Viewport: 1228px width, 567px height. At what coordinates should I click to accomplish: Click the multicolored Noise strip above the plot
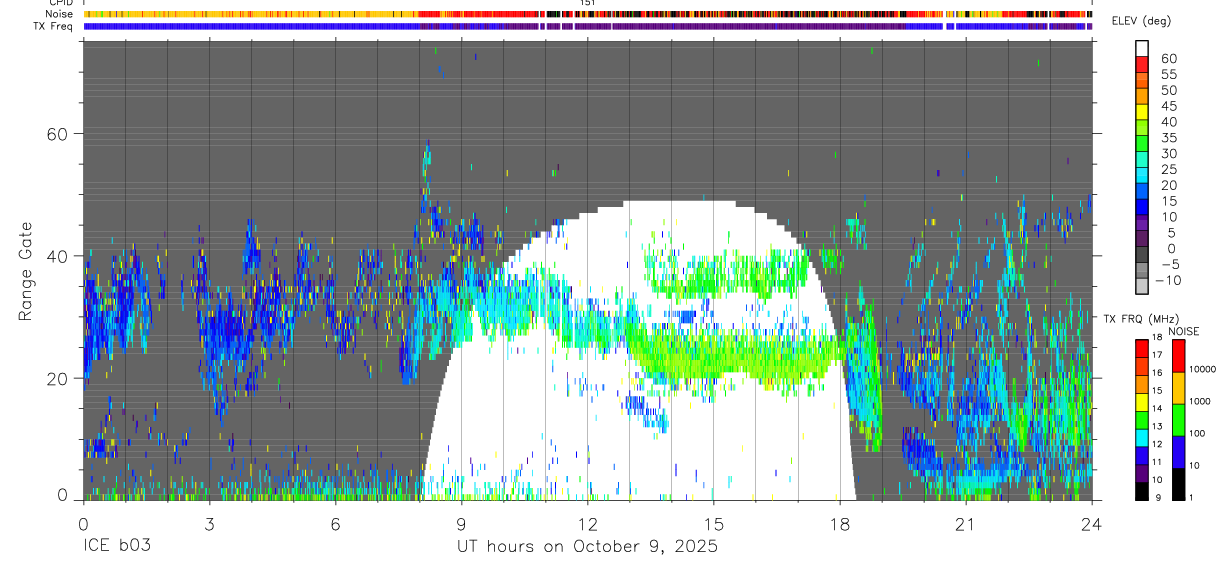(x=587, y=14)
